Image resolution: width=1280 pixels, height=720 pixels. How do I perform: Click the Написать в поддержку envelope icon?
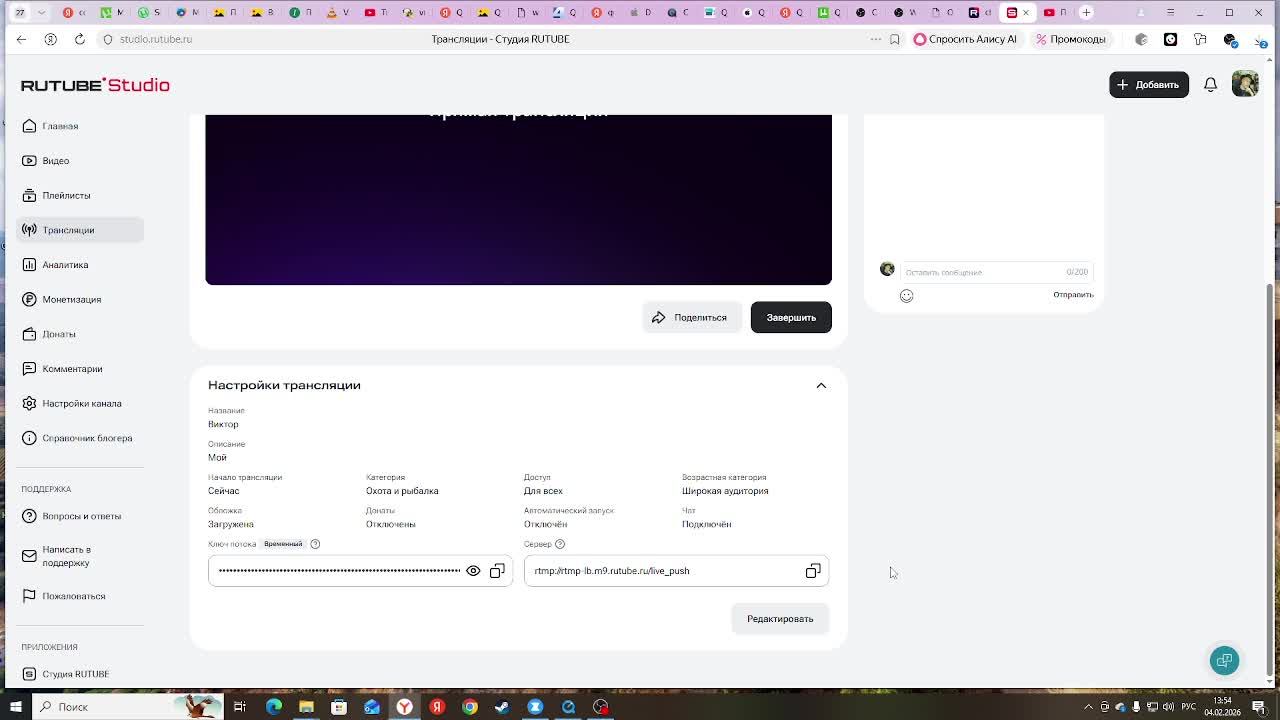[29, 556]
